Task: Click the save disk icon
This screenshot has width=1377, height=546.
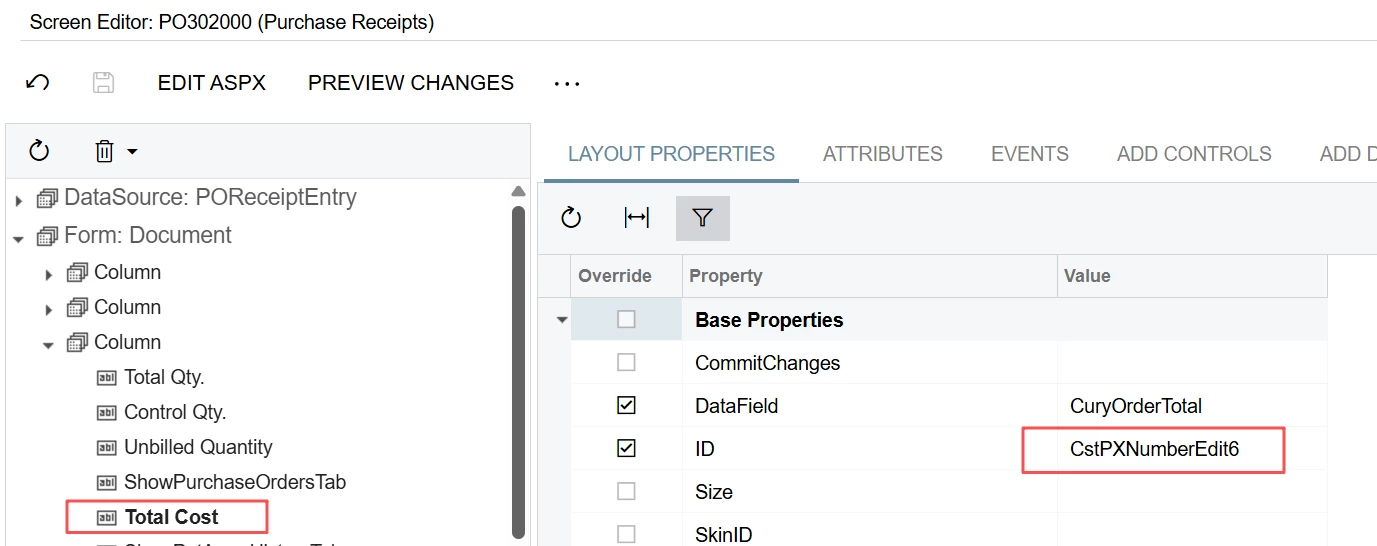Action: tap(103, 83)
